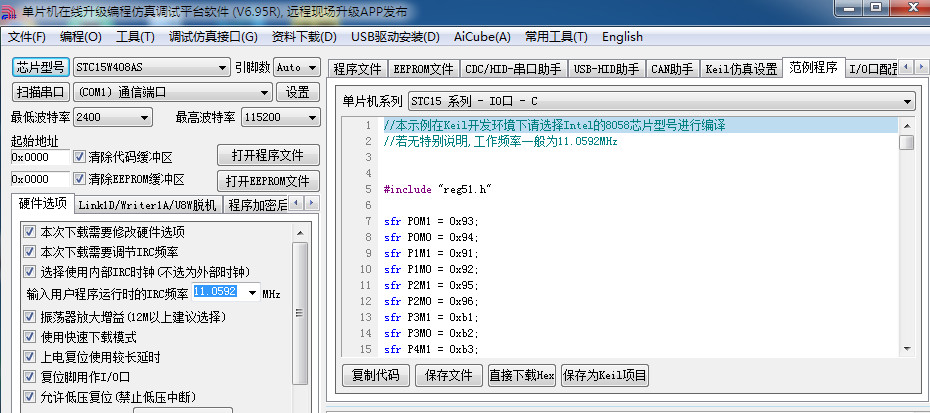
Task: Expand 单片机系列 STC15 系列 - IO口 - C dropdown
Action: pos(907,101)
